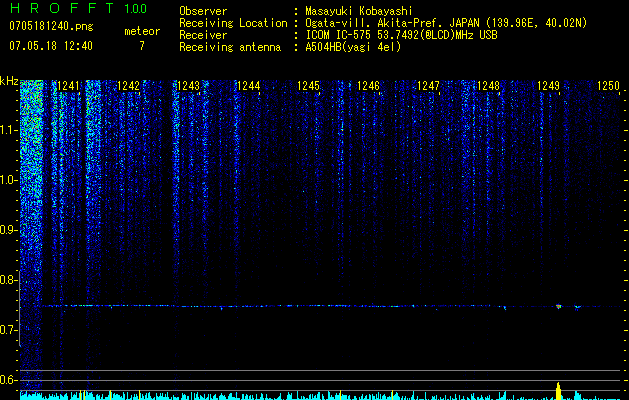Click the Receiving antenna label
629x400 pixels.
pos(230,47)
